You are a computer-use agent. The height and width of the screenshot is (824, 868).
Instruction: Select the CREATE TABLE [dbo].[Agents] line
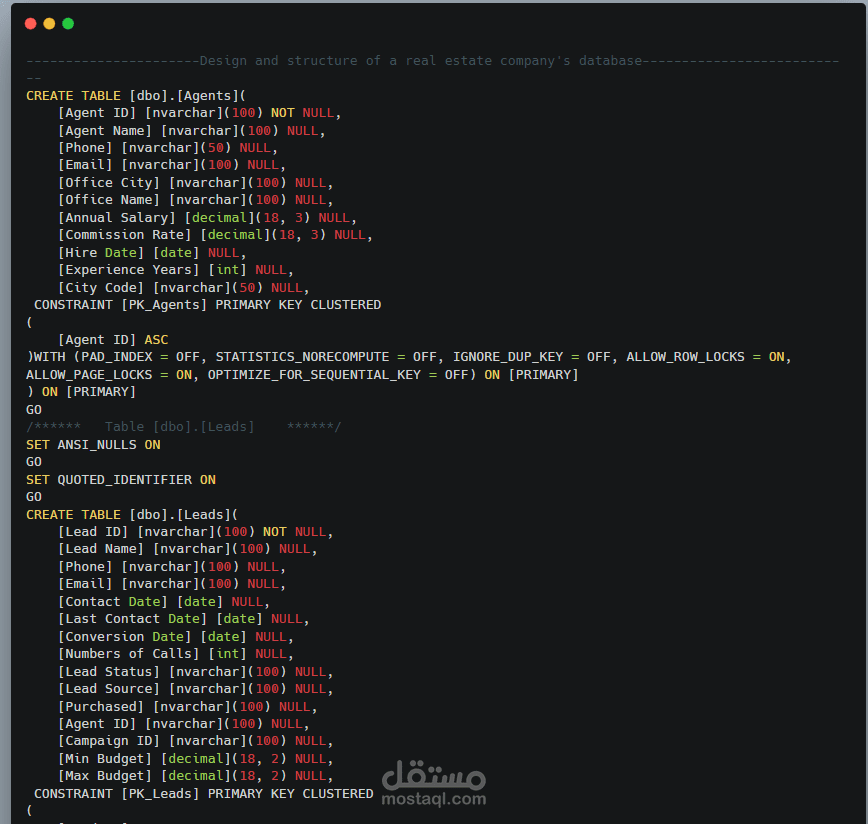(x=136, y=96)
